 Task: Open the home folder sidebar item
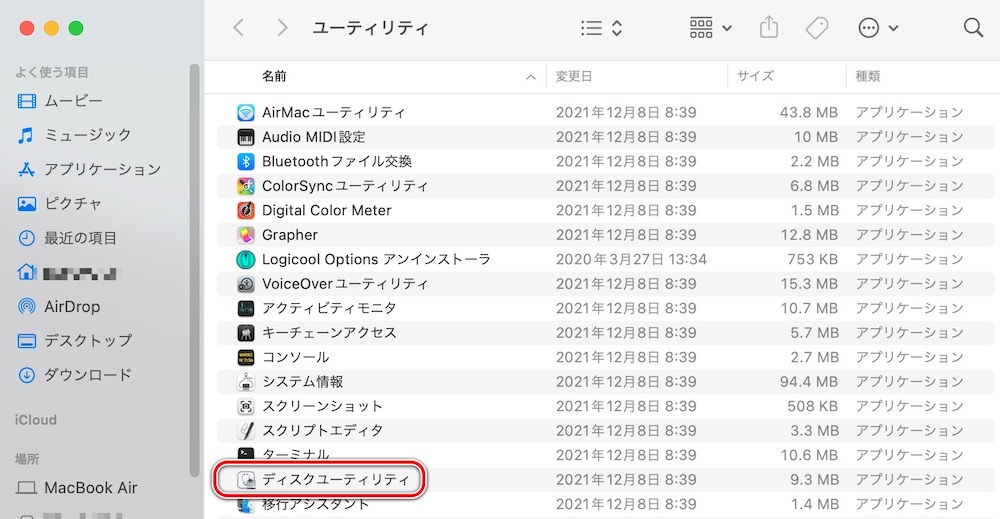(66, 273)
